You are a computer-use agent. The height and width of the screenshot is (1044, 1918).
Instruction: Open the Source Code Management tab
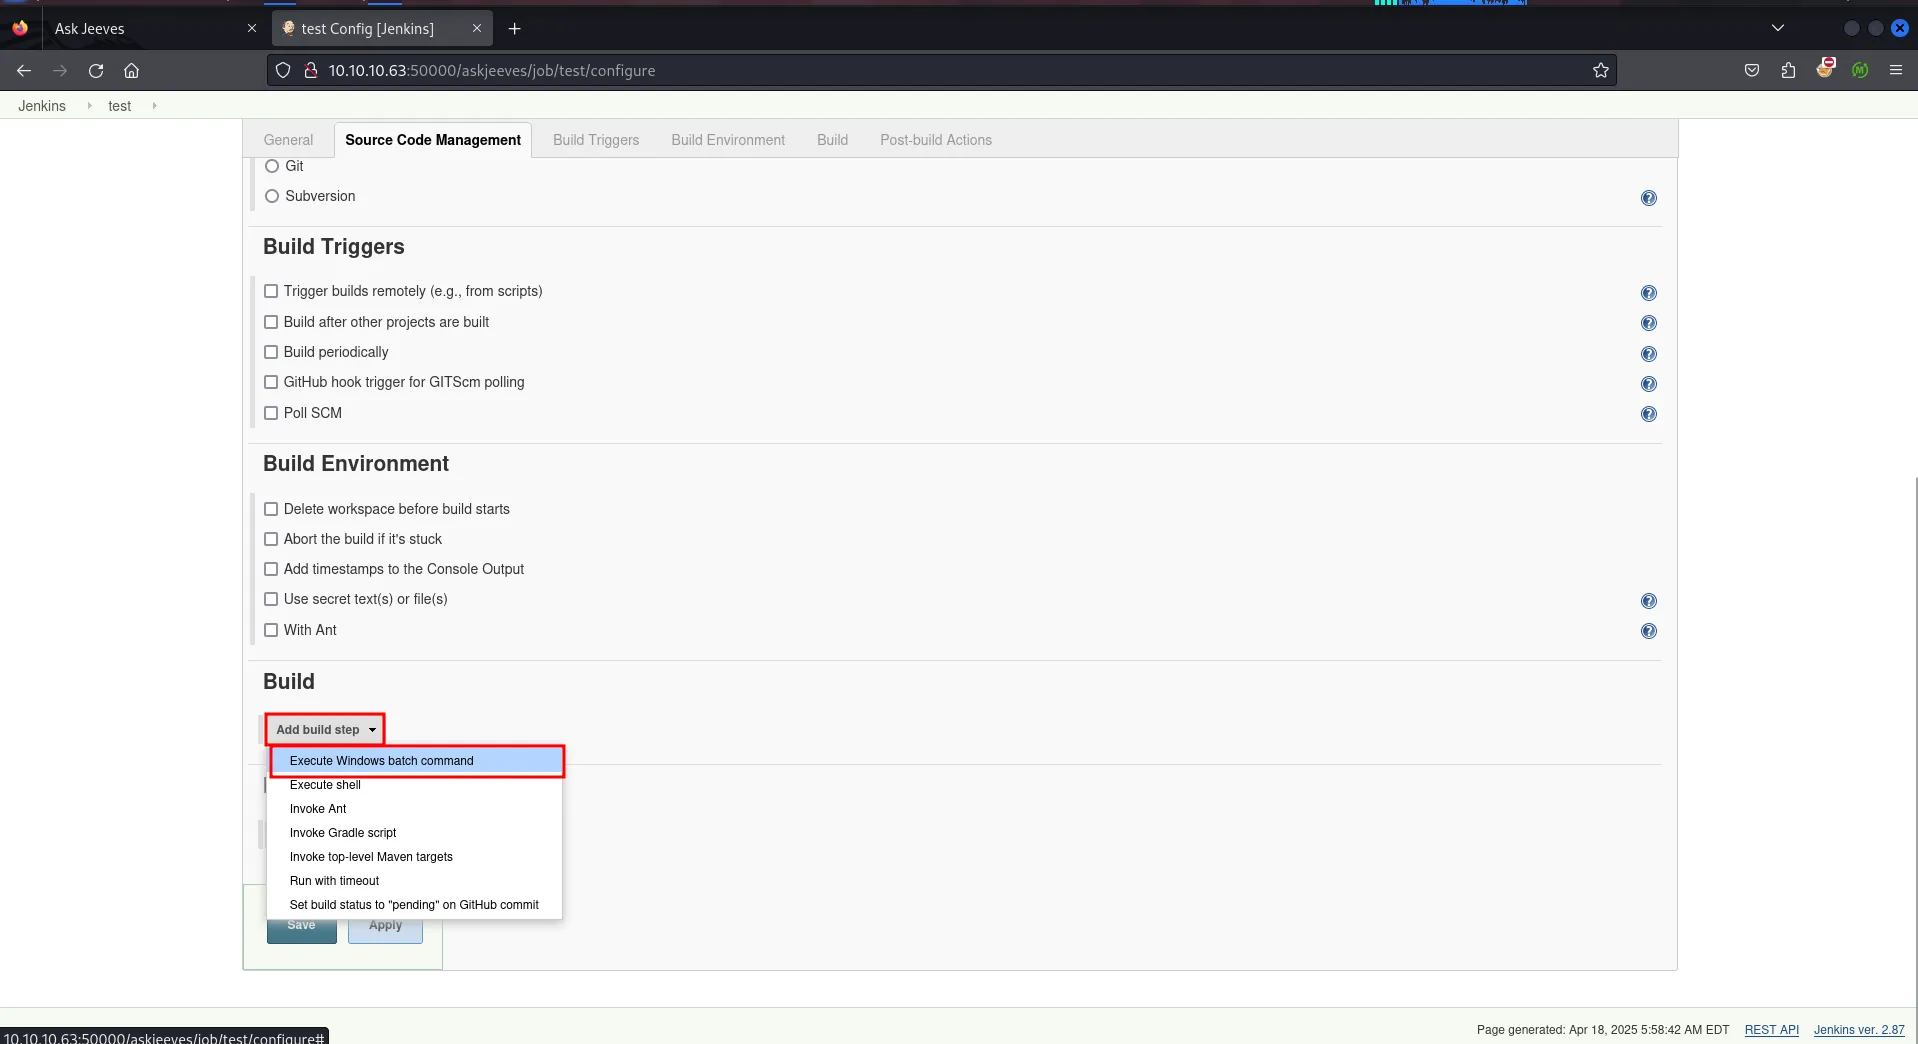(433, 140)
